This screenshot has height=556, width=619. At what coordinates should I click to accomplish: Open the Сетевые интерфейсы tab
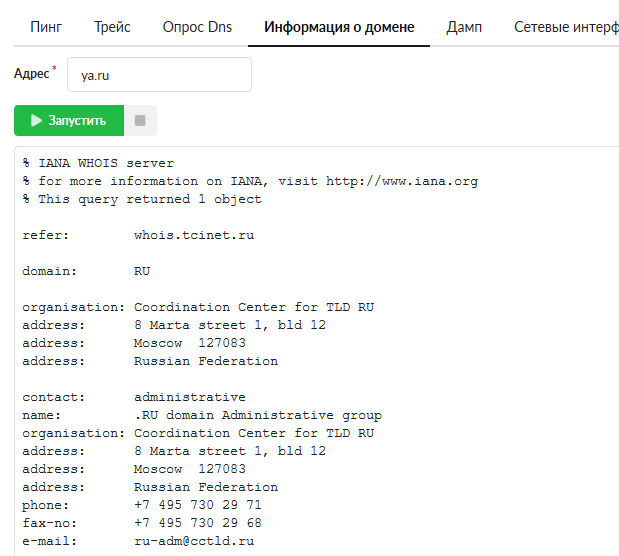click(x=565, y=27)
